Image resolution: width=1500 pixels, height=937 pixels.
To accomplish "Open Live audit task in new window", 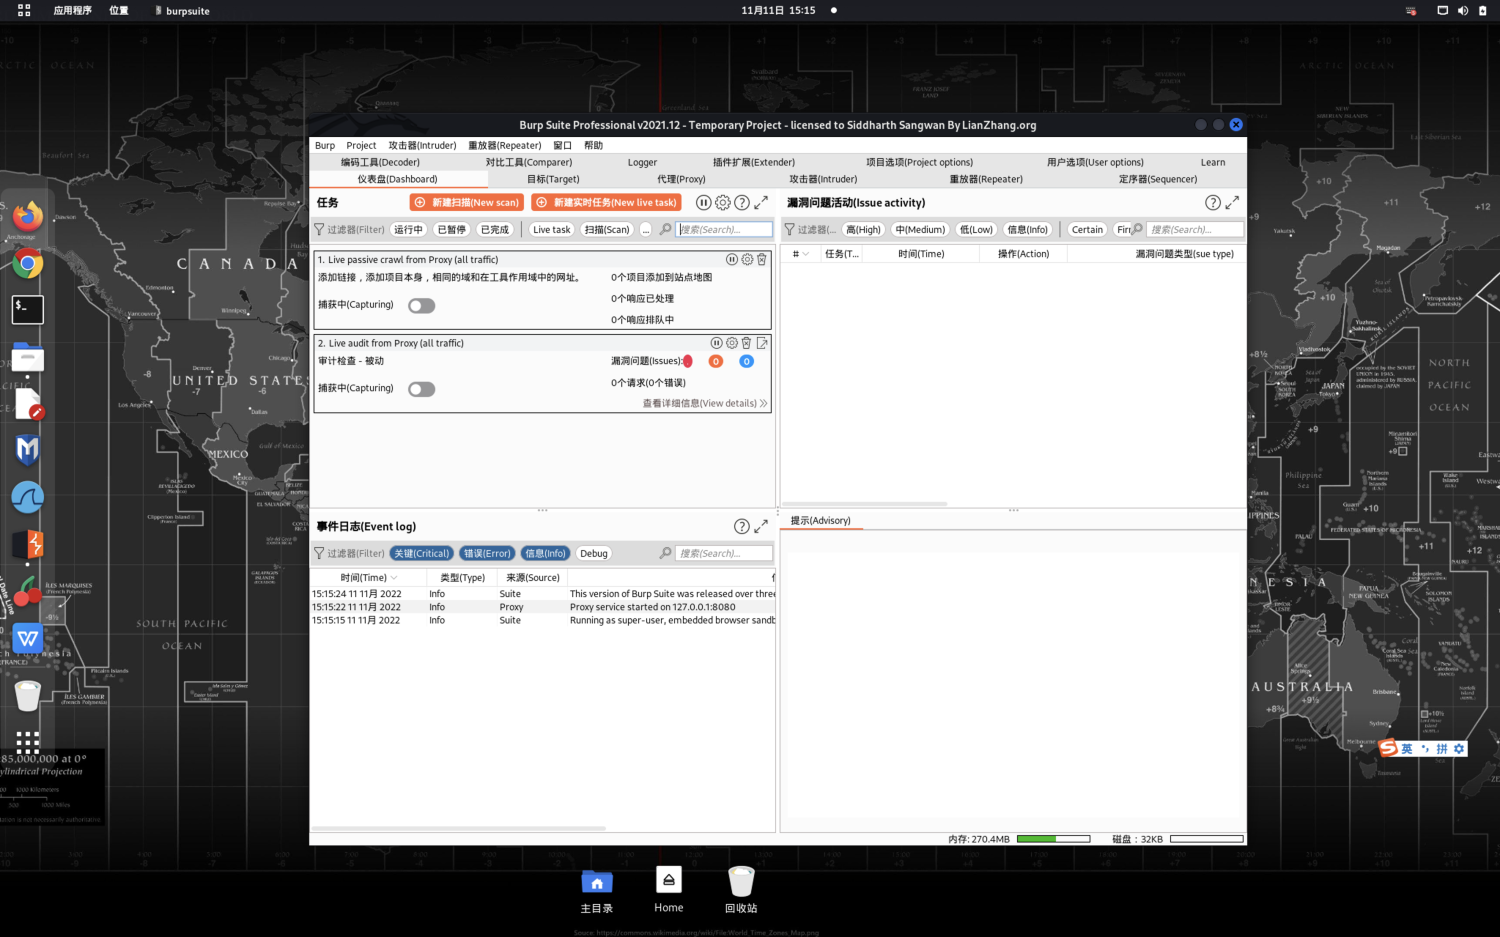I will click(x=762, y=343).
